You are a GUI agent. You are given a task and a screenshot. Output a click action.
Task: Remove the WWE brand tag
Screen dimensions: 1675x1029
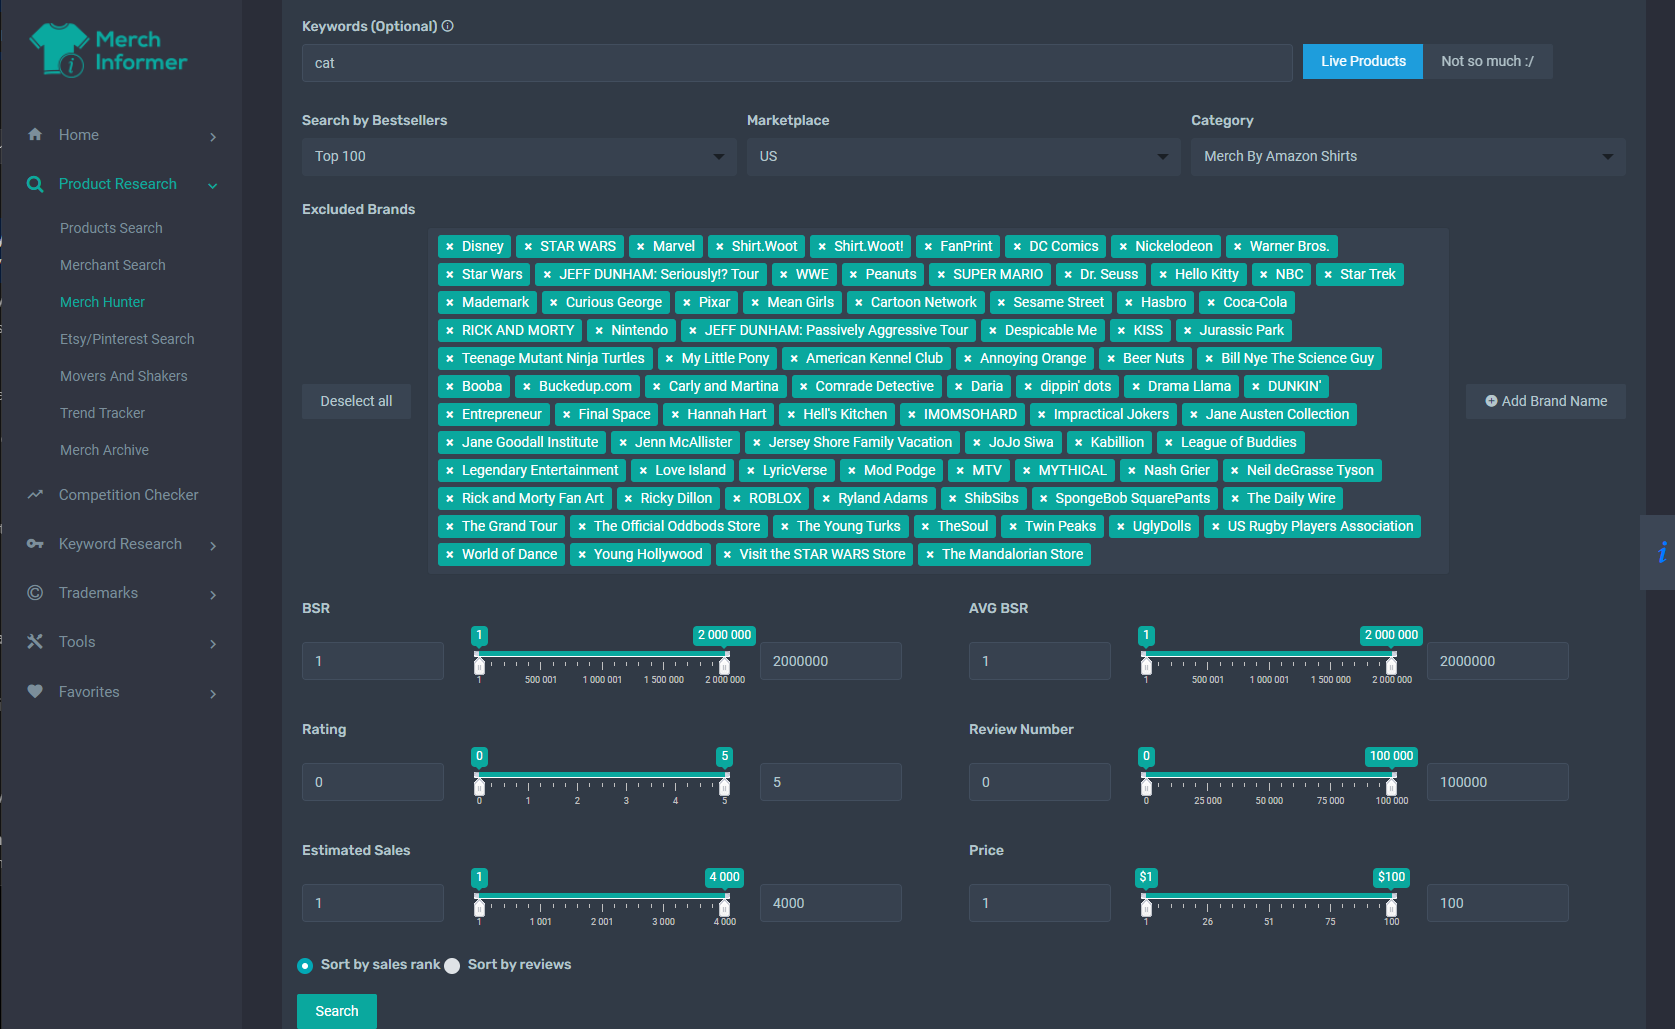(784, 274)
